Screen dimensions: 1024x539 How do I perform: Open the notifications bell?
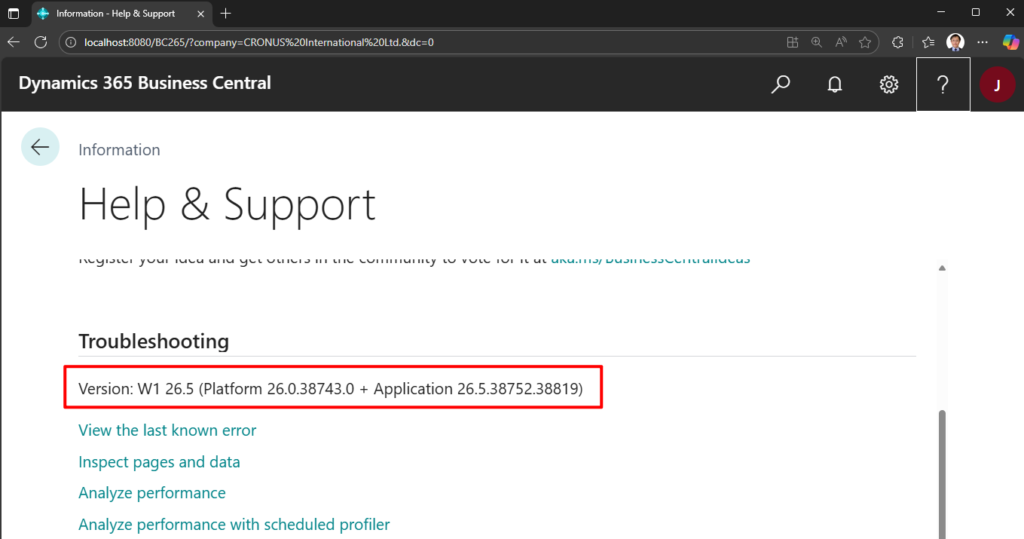tap(835, 84)
